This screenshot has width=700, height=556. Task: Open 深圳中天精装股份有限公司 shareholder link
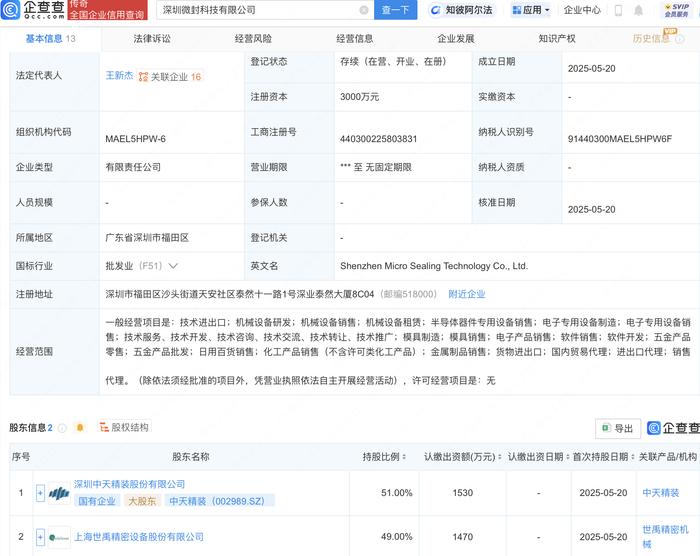129,484
